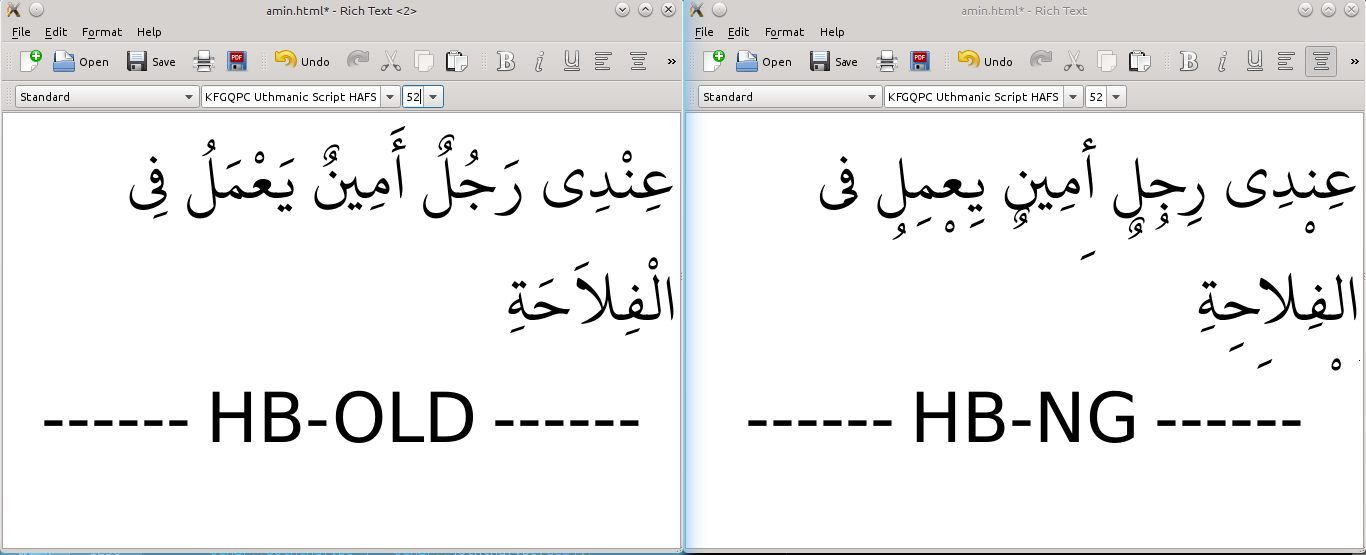The image size is (1366, 555).
Task: Click font size field in left window
Action: pos(413,97)
